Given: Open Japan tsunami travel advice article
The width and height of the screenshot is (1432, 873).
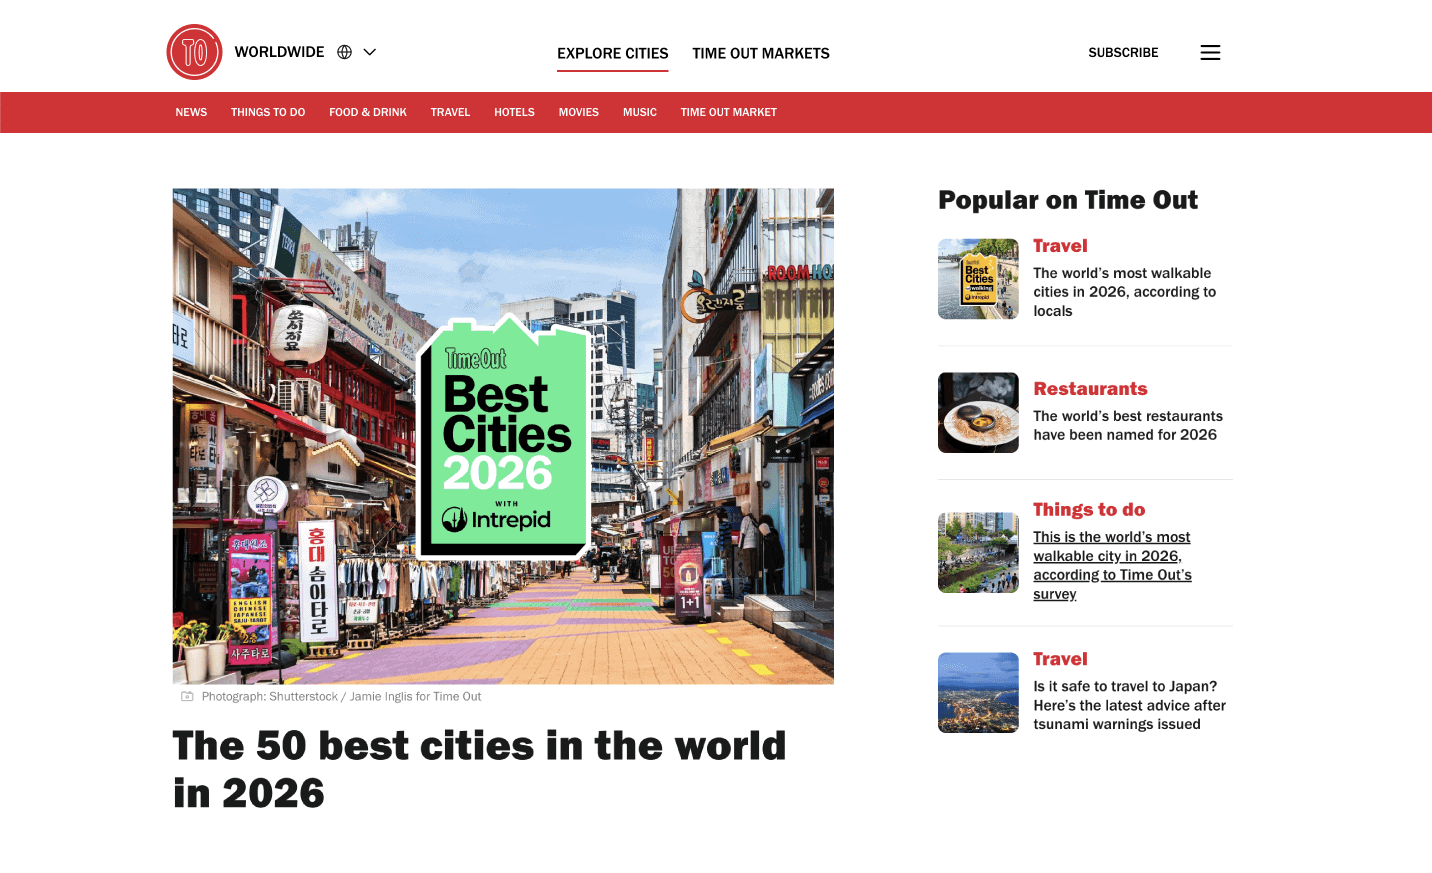Looking at the screenshot, I should pyautogui.click(x=1130, y=705).
